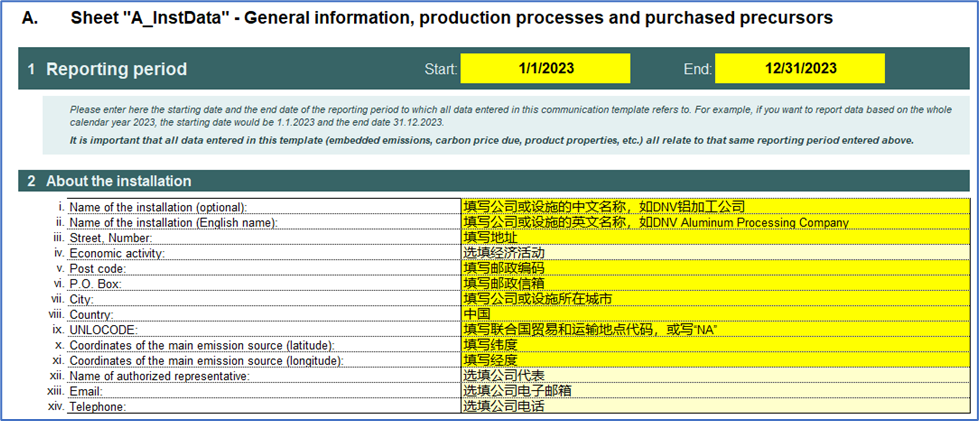Click the End date field showing 12/31/2023
The image size is (979, 421).
pyautogui.click(x=799, y=68)
